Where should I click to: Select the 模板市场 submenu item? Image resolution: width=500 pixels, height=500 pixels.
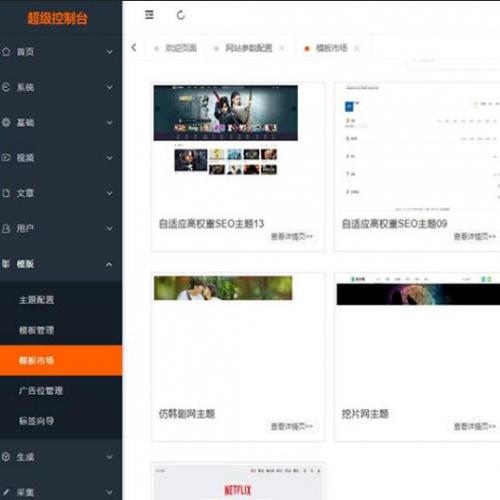pyautogui.click(x=61, y=360)
